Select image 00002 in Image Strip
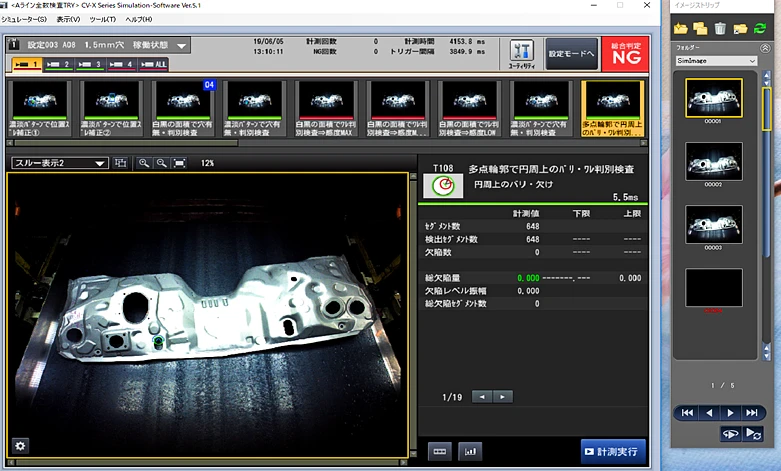 click(x=713, y=161)
